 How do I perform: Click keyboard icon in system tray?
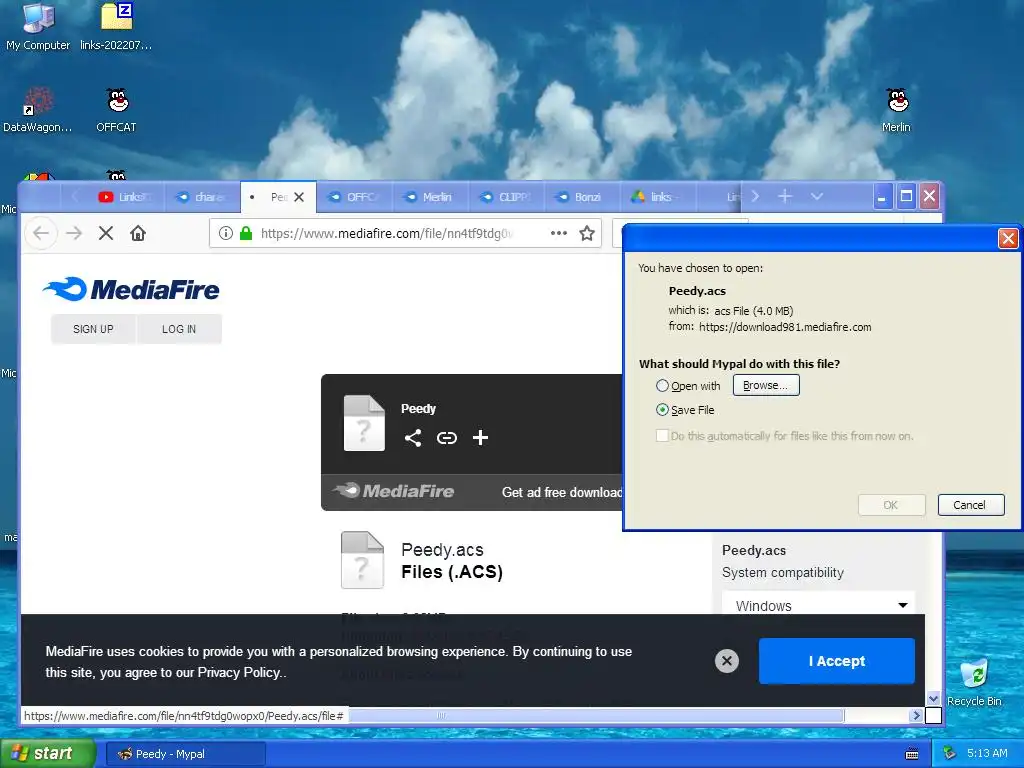(912, 754)
